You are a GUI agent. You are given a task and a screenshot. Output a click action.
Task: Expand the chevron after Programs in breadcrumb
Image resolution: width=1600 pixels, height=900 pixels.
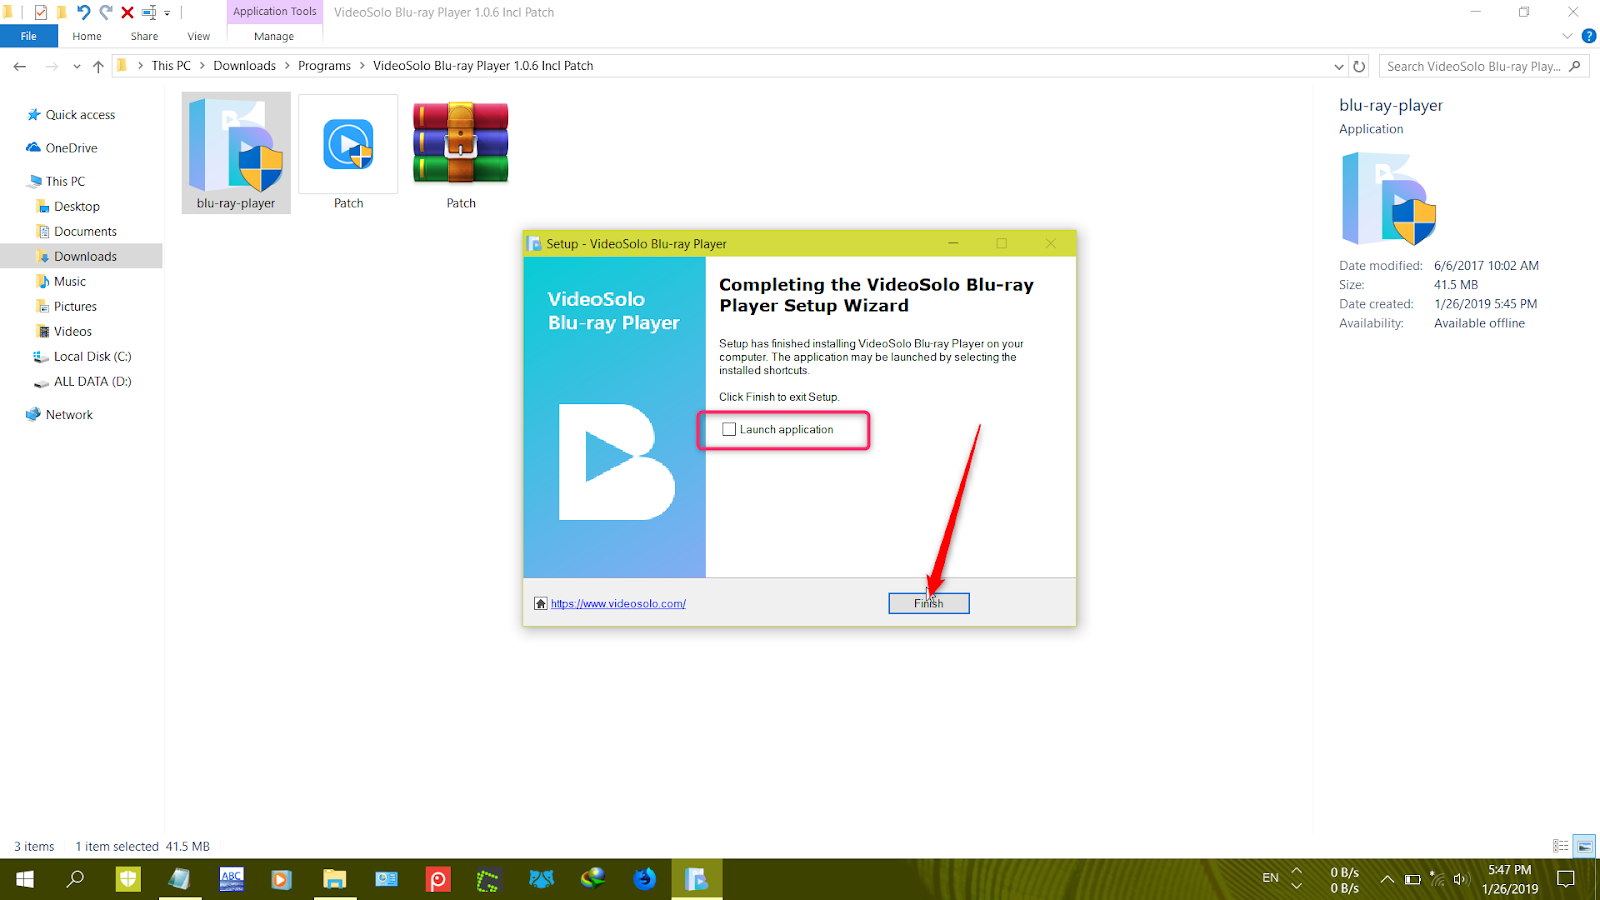[362, 66]
